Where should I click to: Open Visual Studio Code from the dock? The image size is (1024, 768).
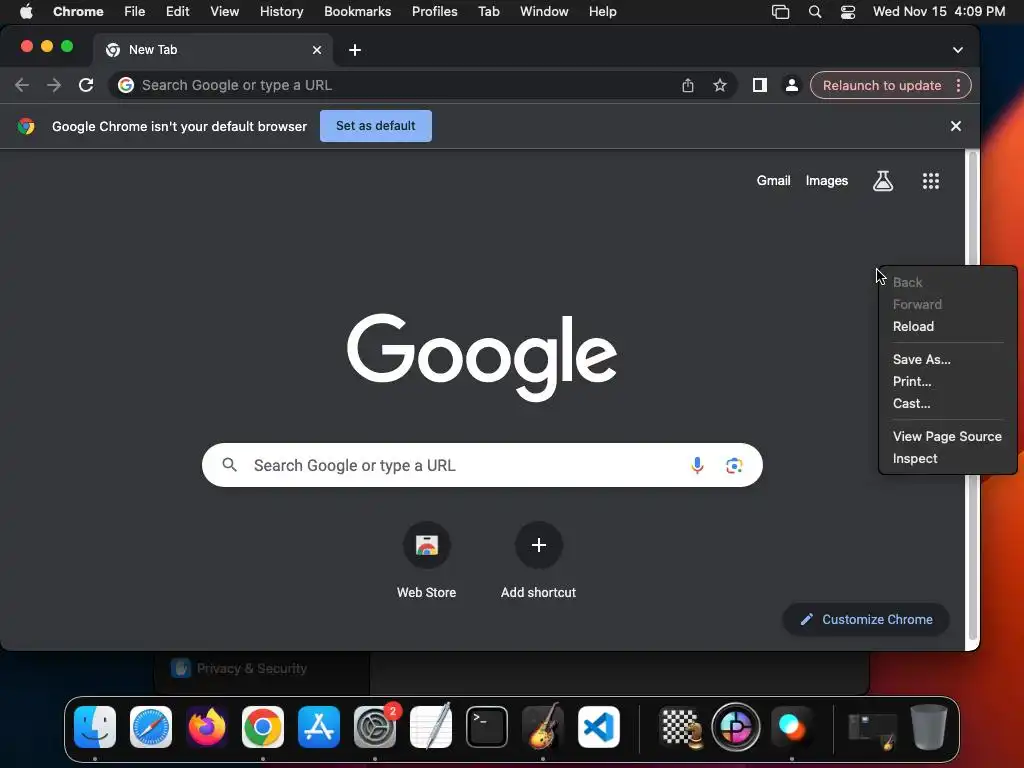599,727
